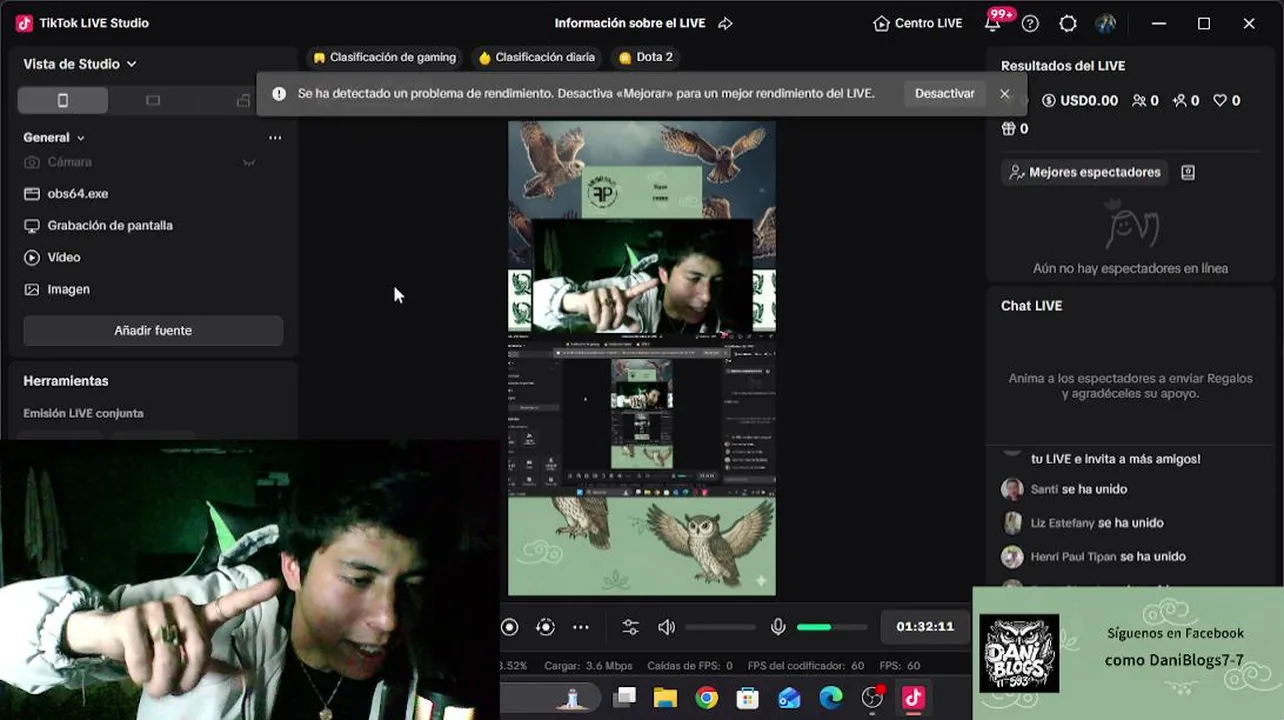Screen dimensions: 1284x720
Task: Click the Emisión LIVE conjunta label
Action: [x=83, y=413]
